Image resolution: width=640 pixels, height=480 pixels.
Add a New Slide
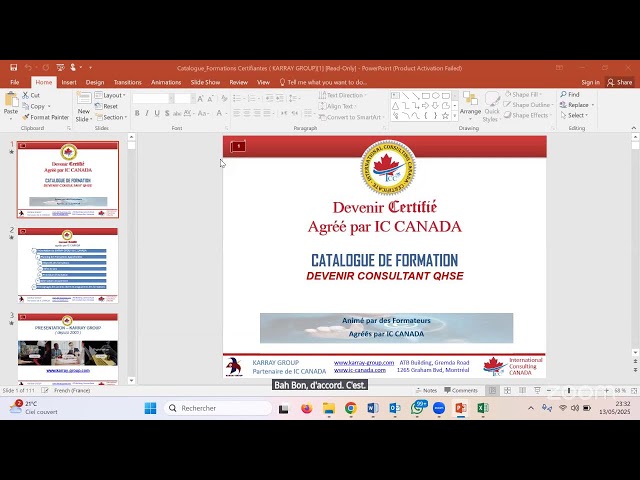pos(84,107)
